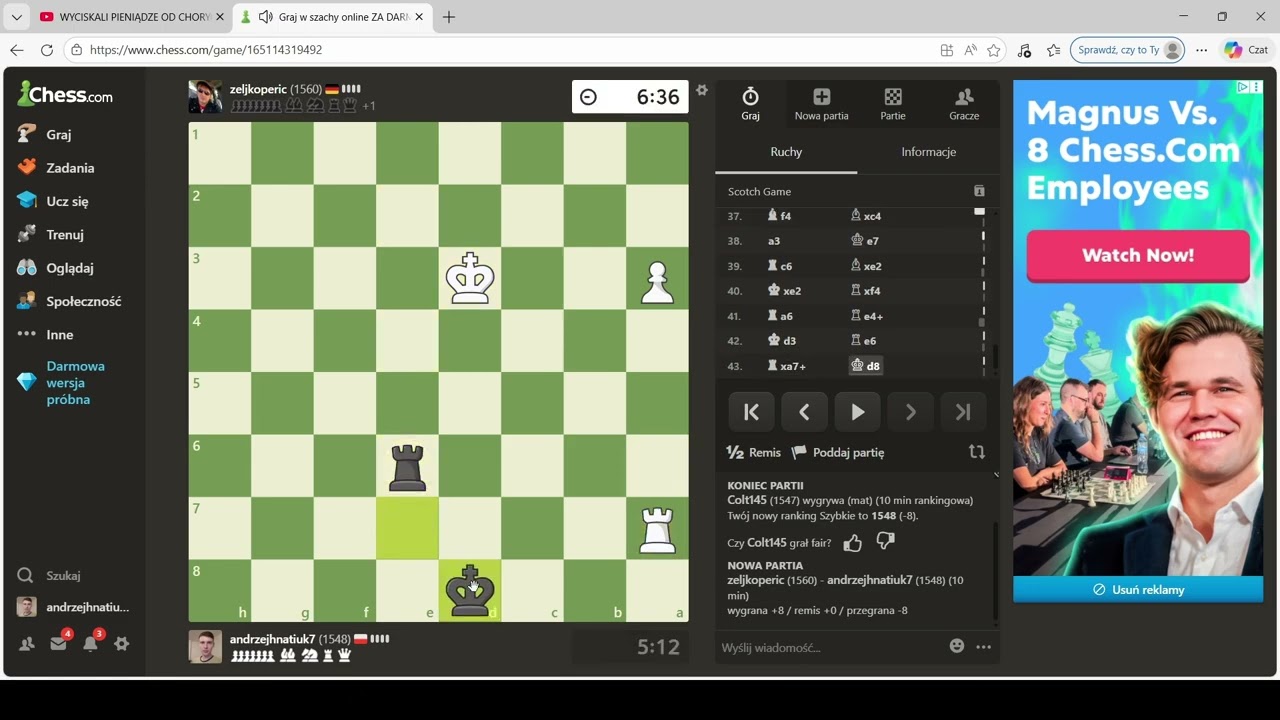Open Partie tab

(x=893, y=103)
